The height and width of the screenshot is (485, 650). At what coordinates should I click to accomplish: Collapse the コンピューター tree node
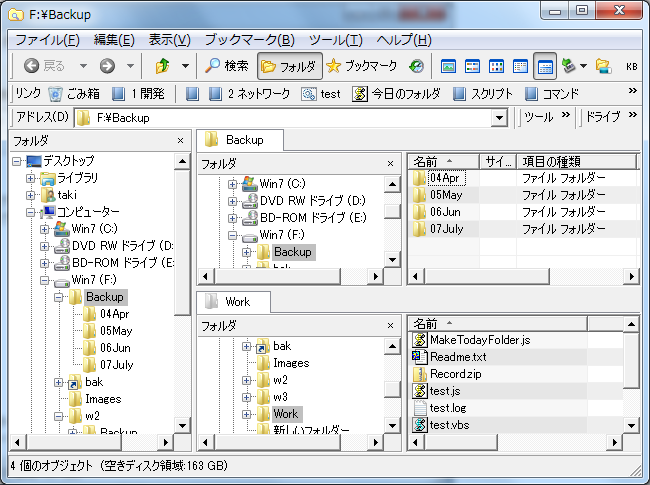click(31, 212)
